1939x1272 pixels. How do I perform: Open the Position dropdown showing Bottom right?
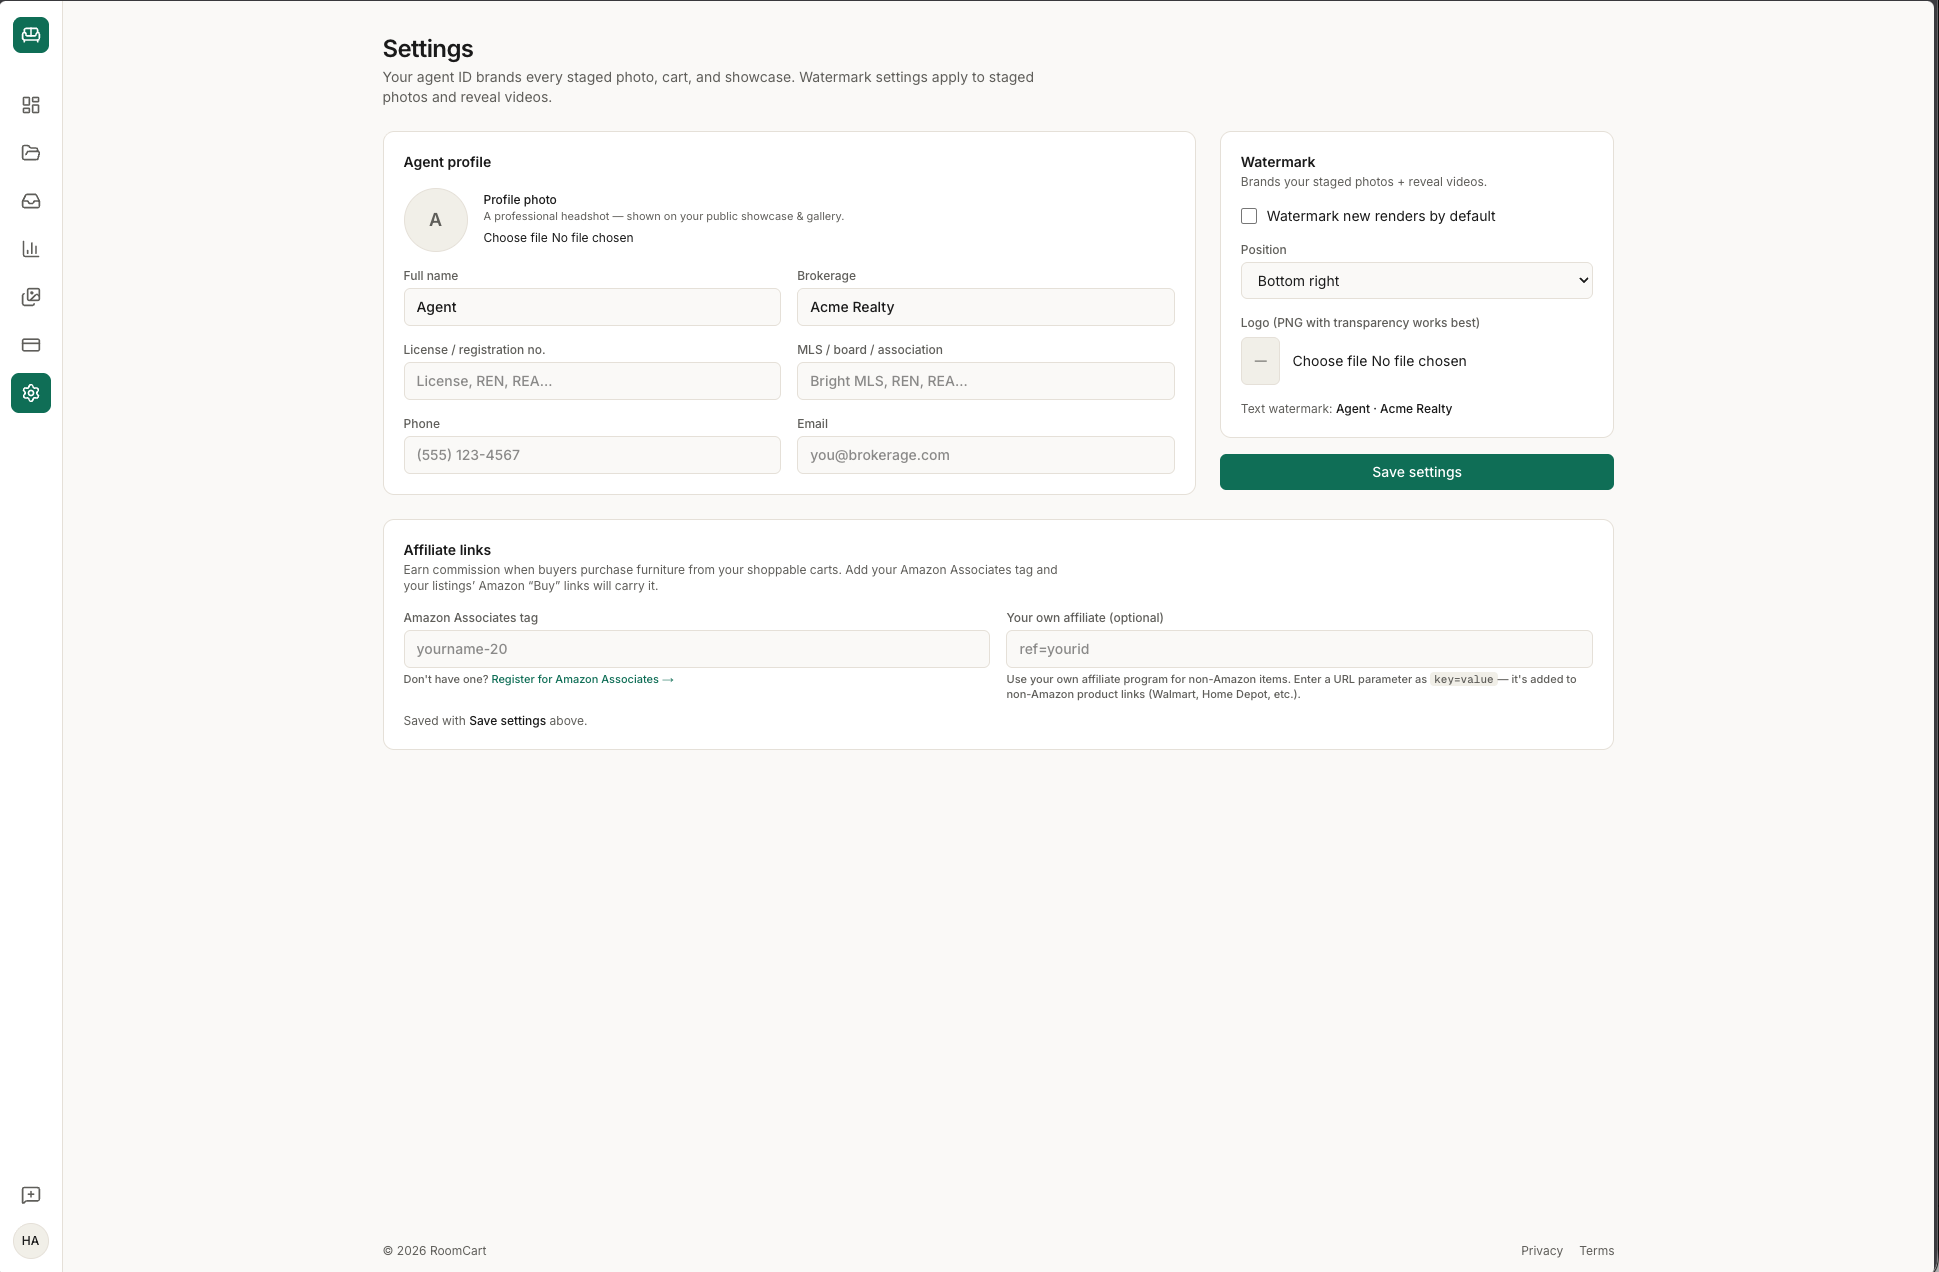click(1416, 281)
